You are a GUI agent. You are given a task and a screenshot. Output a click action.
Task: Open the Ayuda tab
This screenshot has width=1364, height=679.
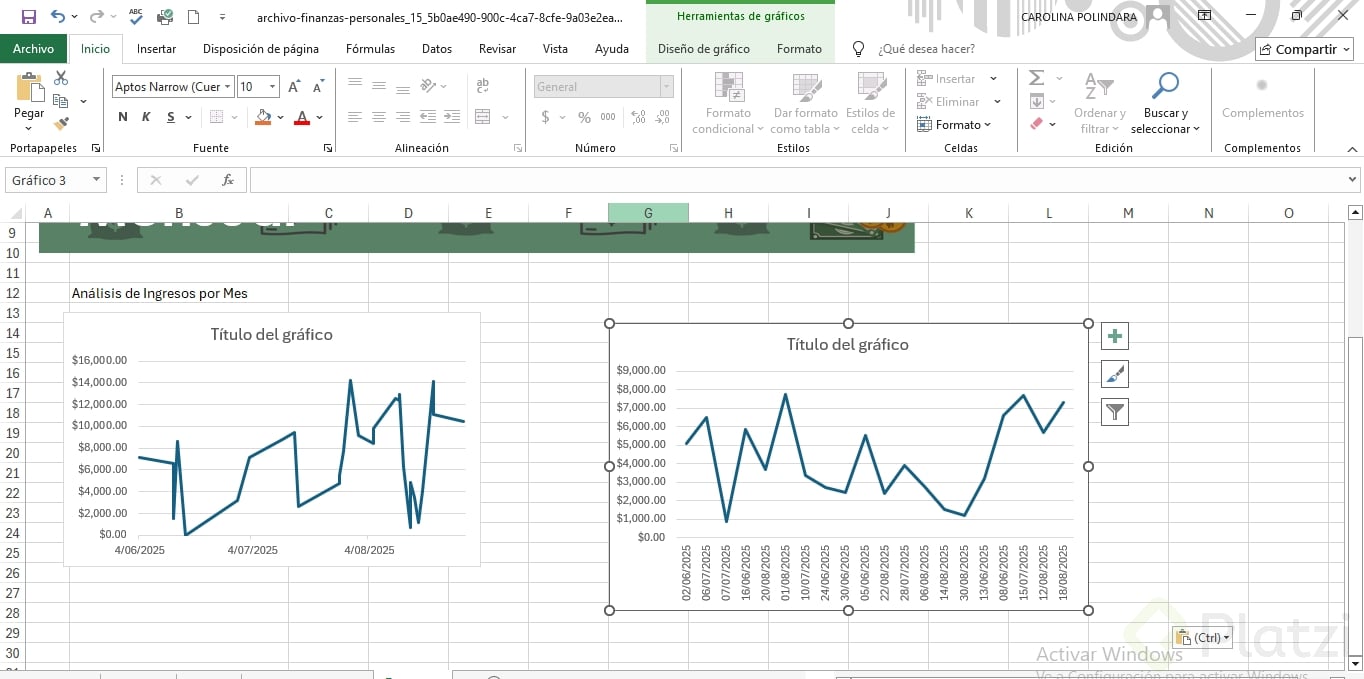[x=612, y=49]
